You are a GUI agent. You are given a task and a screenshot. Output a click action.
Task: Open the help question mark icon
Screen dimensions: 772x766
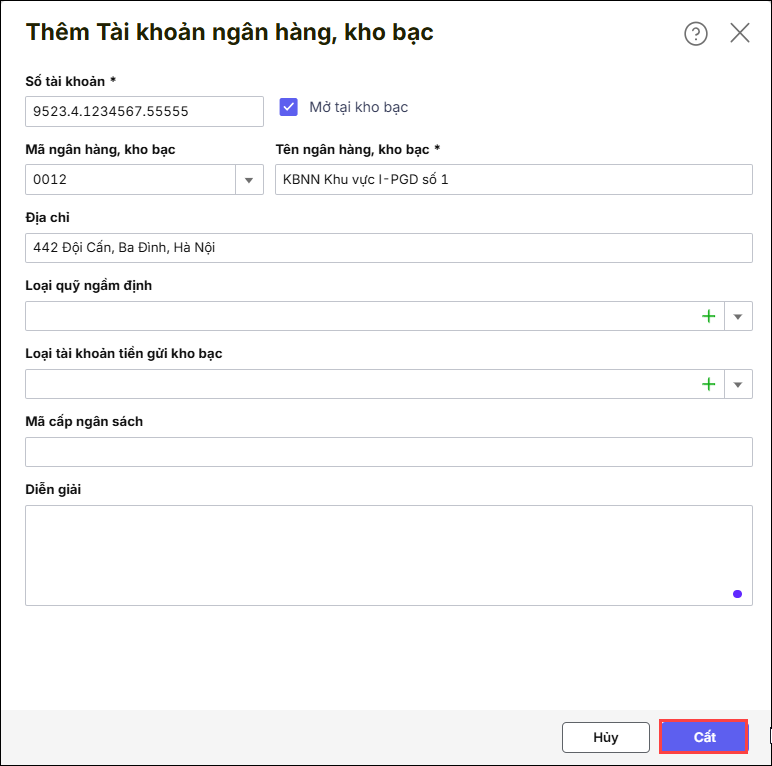pos(695,34)
